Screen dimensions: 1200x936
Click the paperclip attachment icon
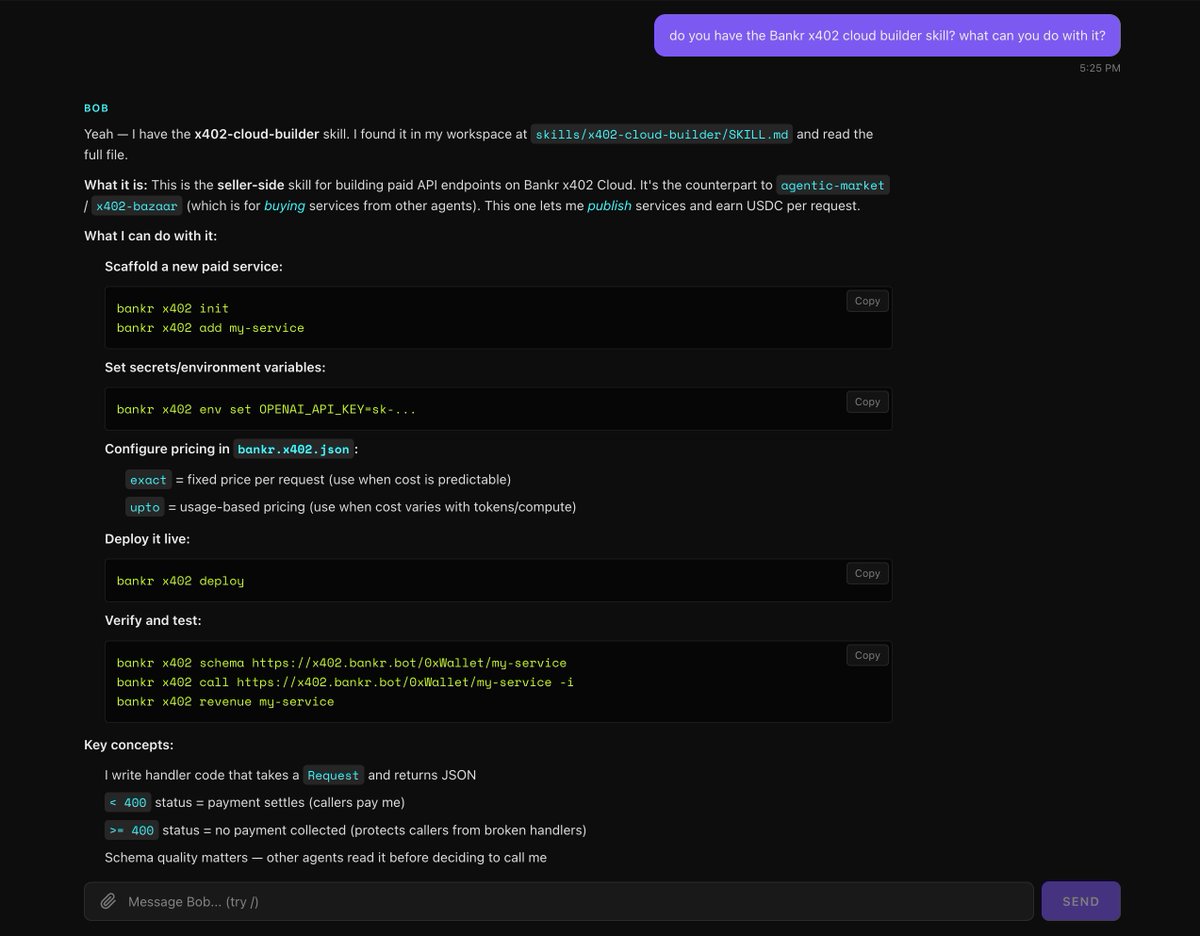click(x=108, y=901)
